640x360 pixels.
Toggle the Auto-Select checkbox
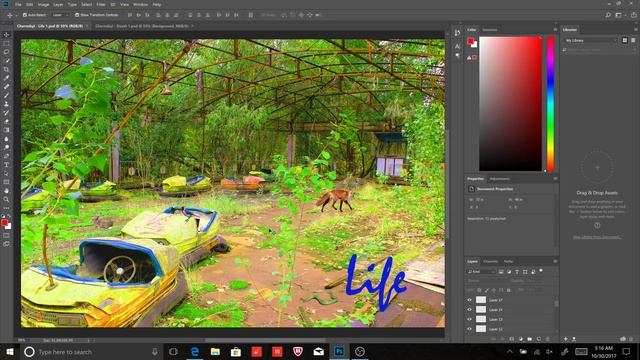pyautogui.click(x=25, y=15)
